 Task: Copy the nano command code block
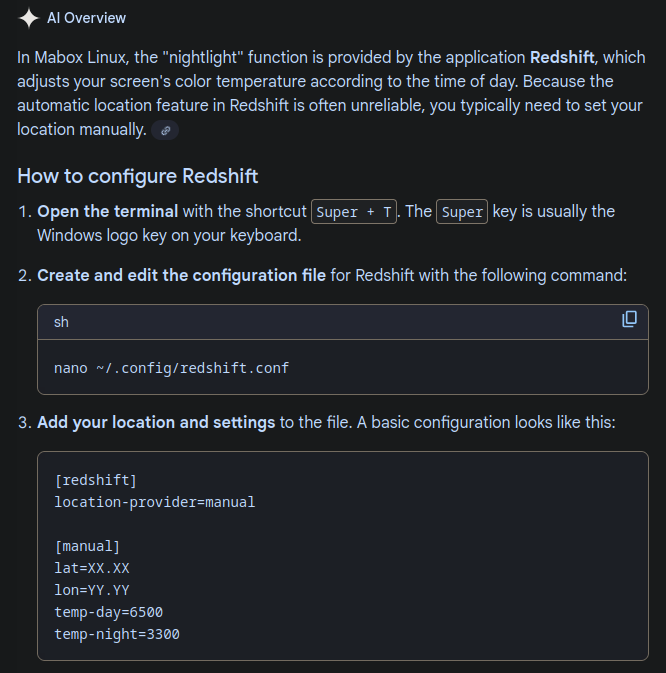coord(629,320)
